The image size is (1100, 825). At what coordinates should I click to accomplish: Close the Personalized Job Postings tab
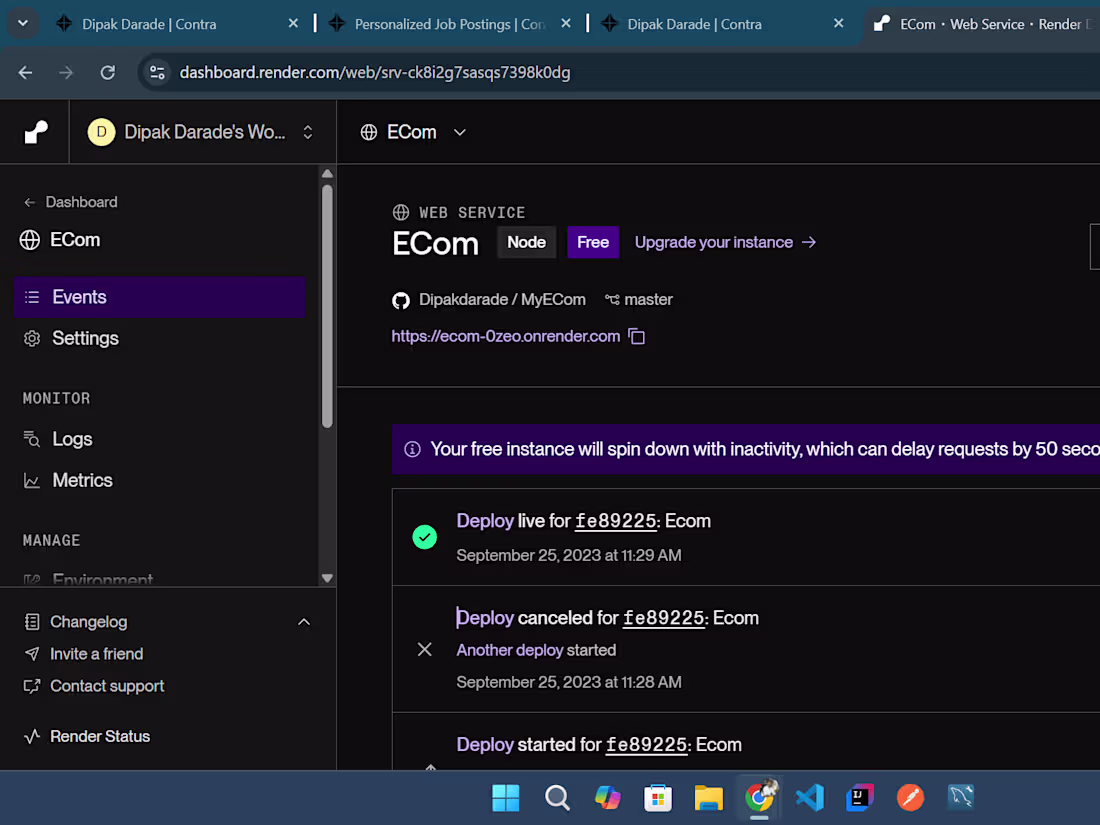[566, 23]
